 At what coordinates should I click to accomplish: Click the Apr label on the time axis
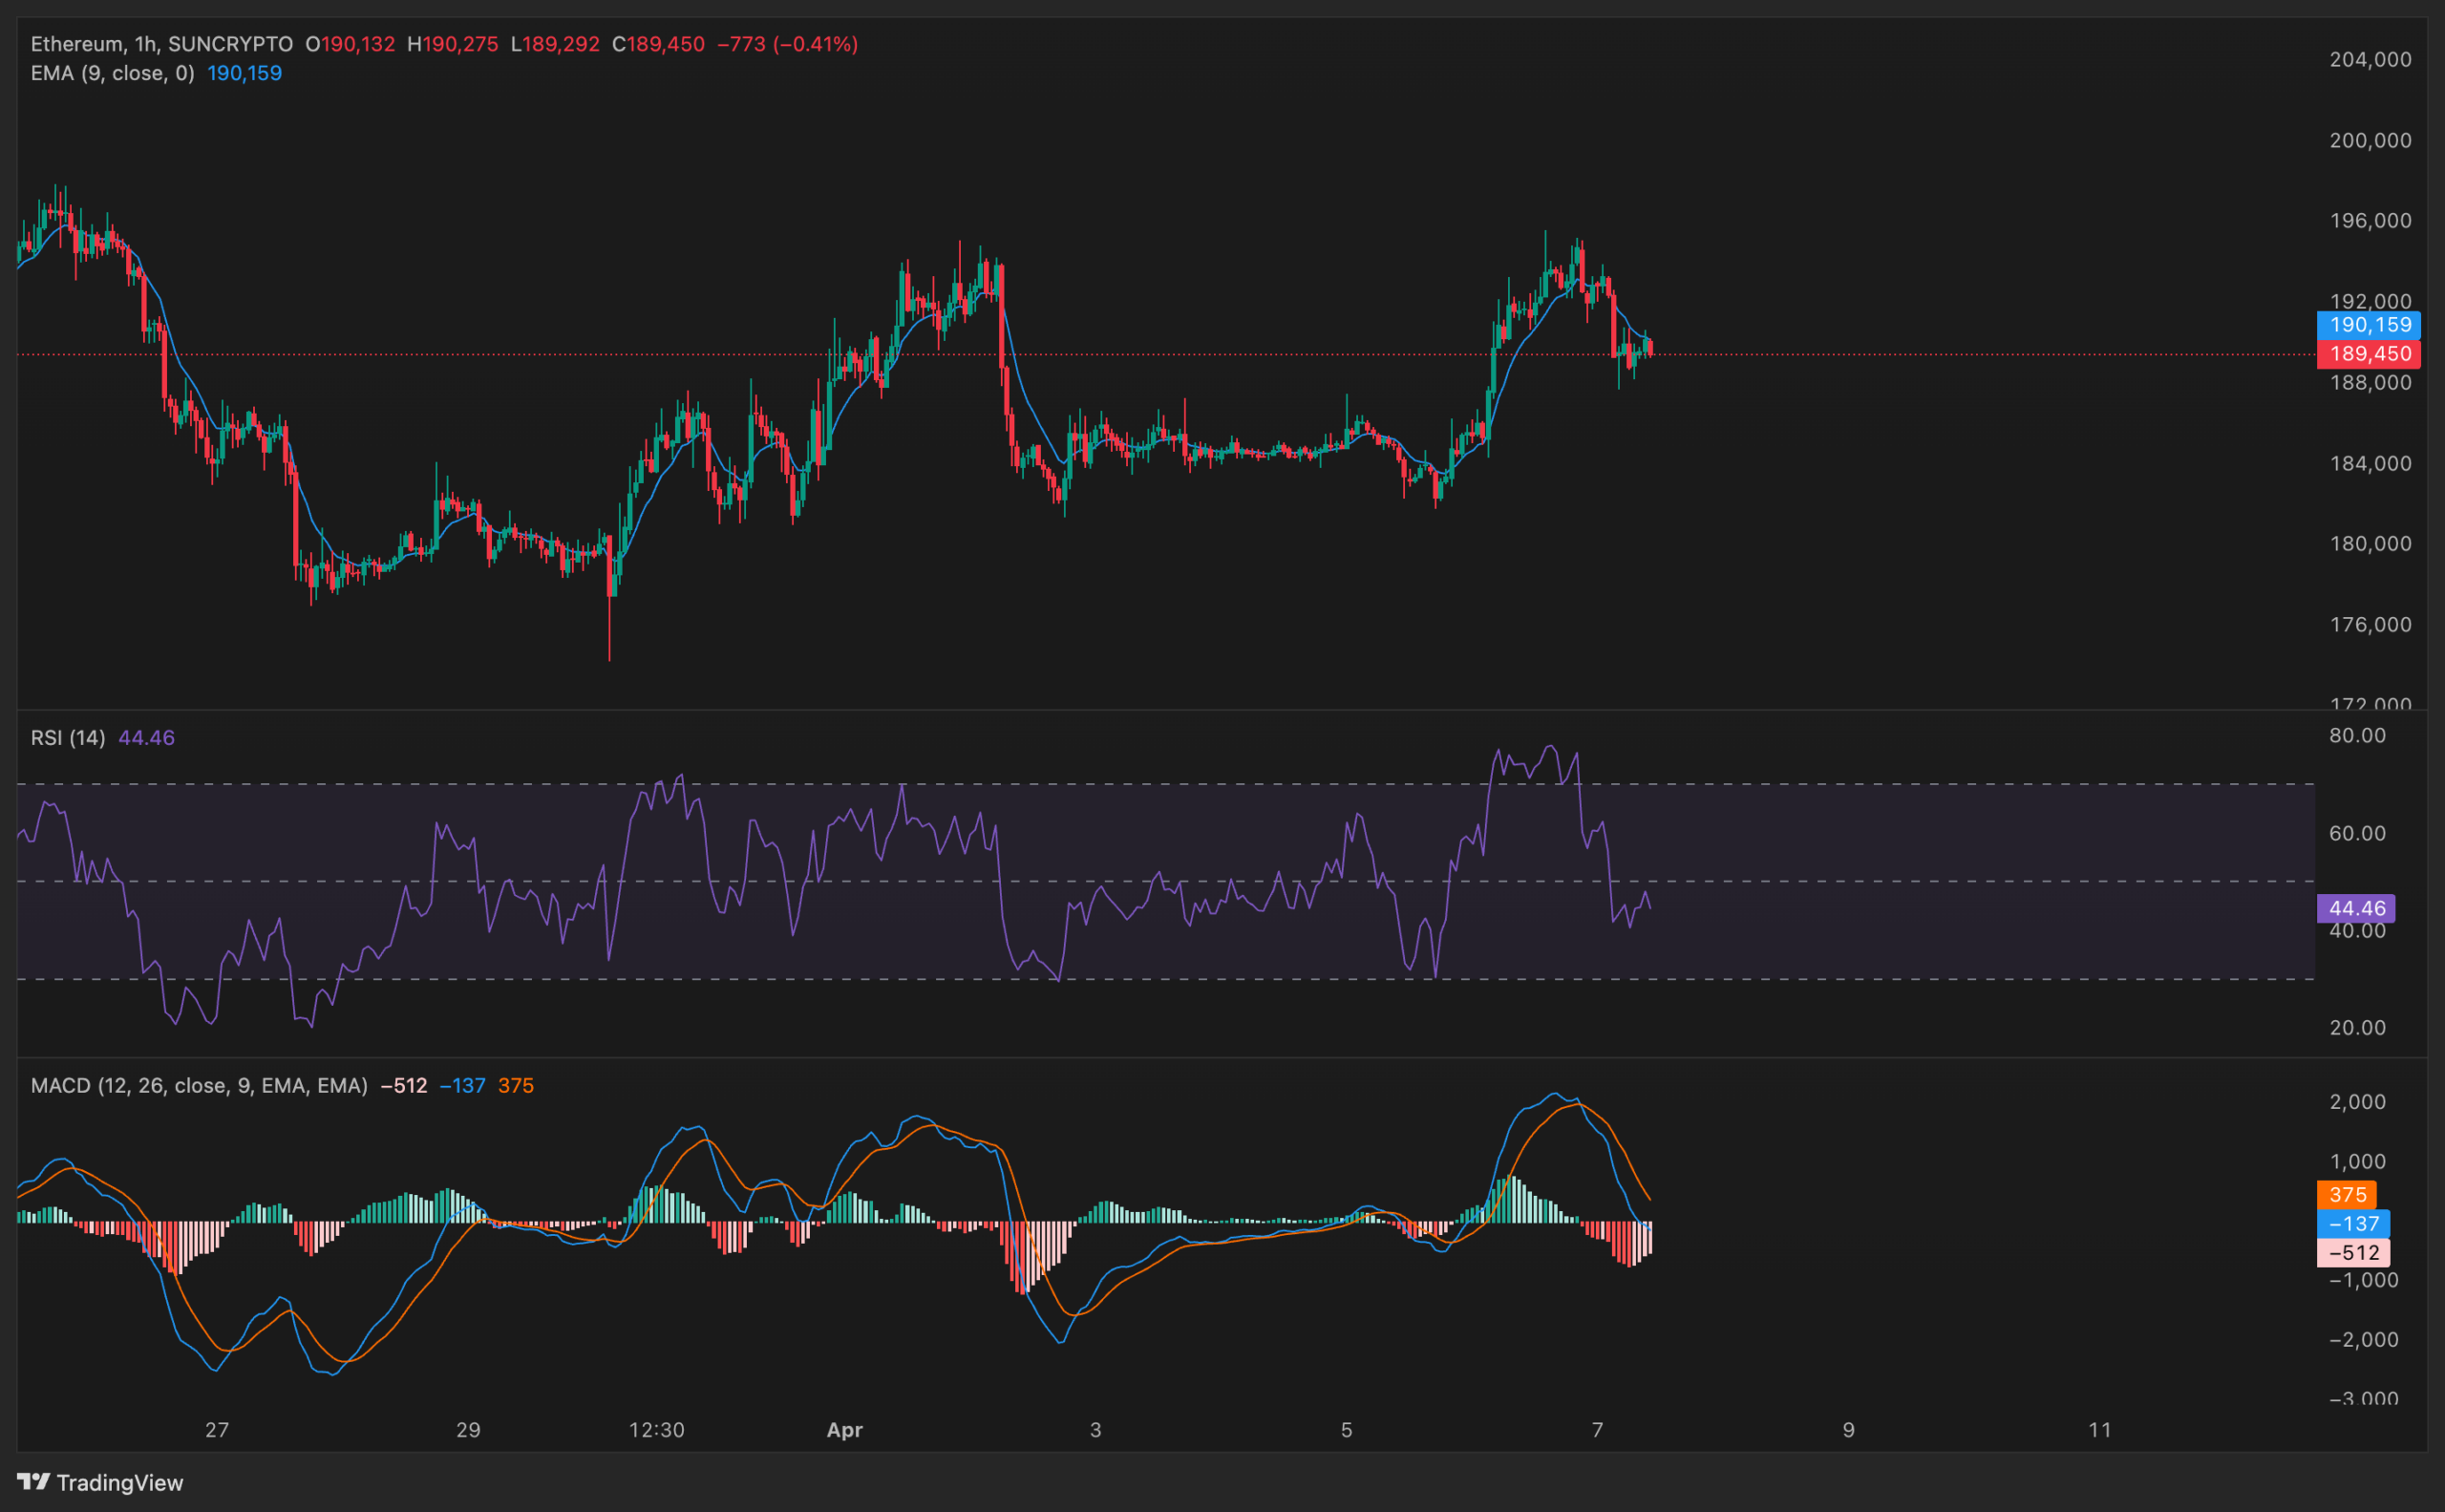845,1430
